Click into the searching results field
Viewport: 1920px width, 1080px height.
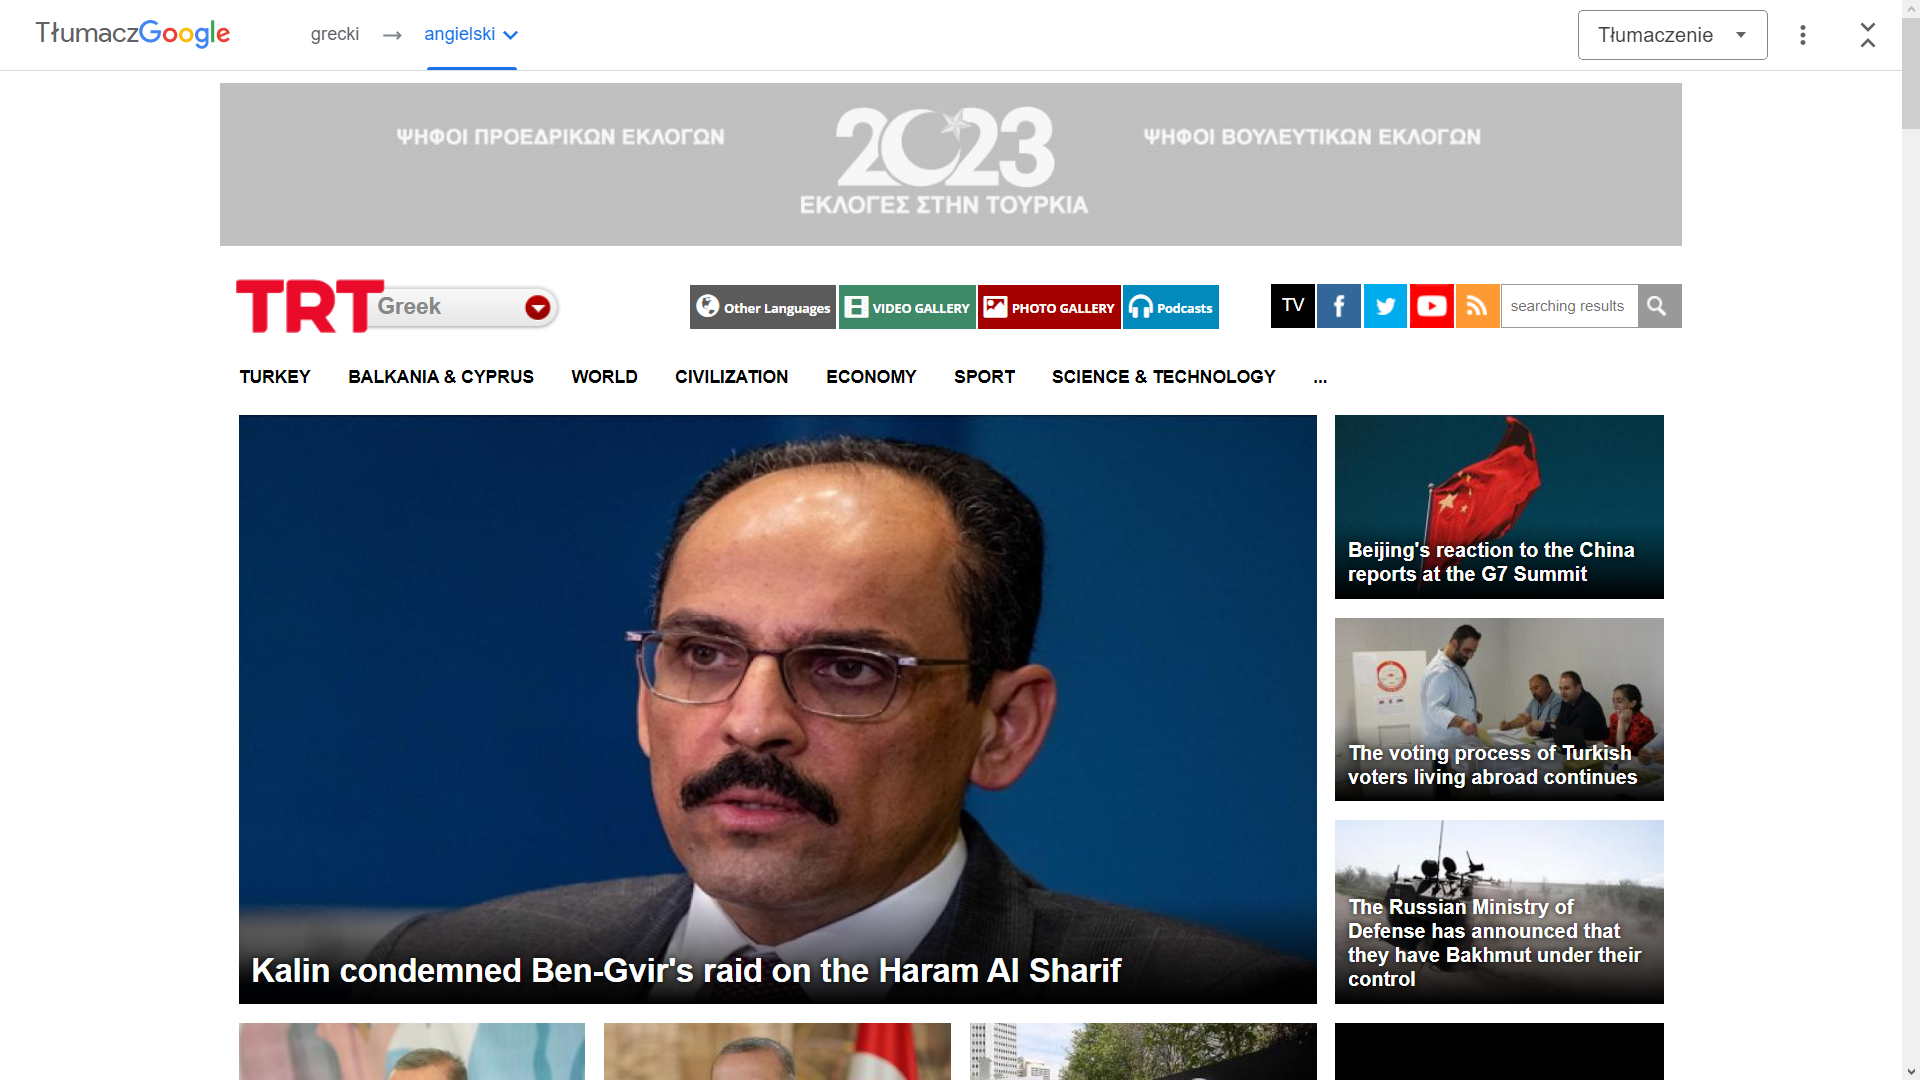tap(1569, 306)
